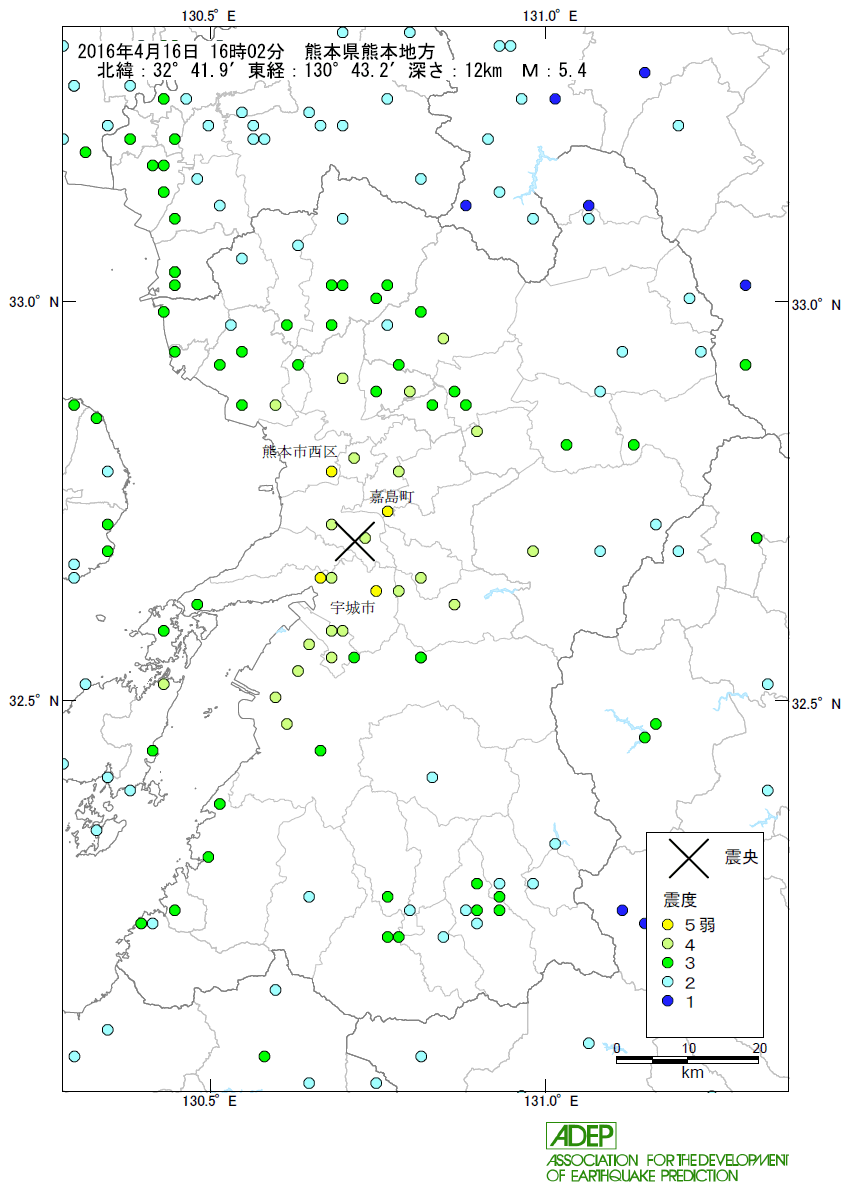Click the 宇城市 place label
Viewport: 850px width, 1189px height.
pos(353,608)
